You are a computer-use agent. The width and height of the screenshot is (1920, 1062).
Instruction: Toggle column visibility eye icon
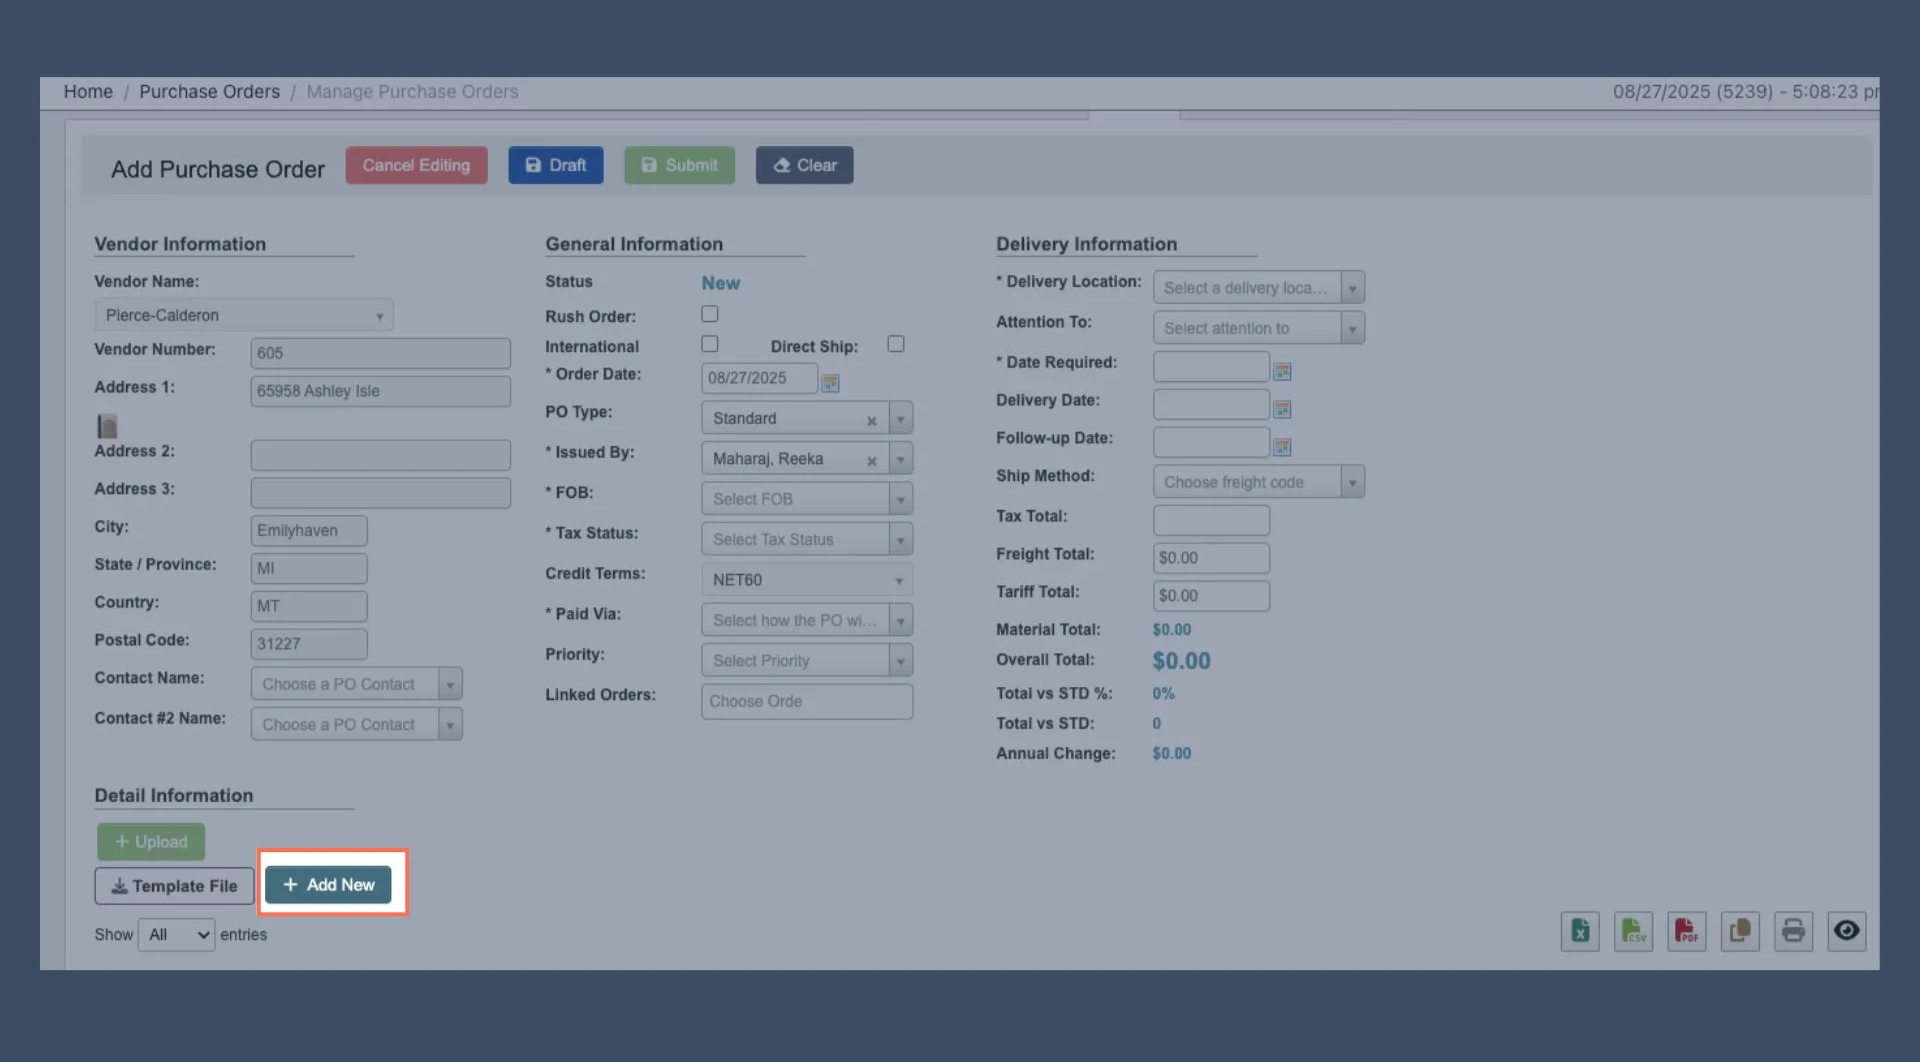[x=1847, y=931]
